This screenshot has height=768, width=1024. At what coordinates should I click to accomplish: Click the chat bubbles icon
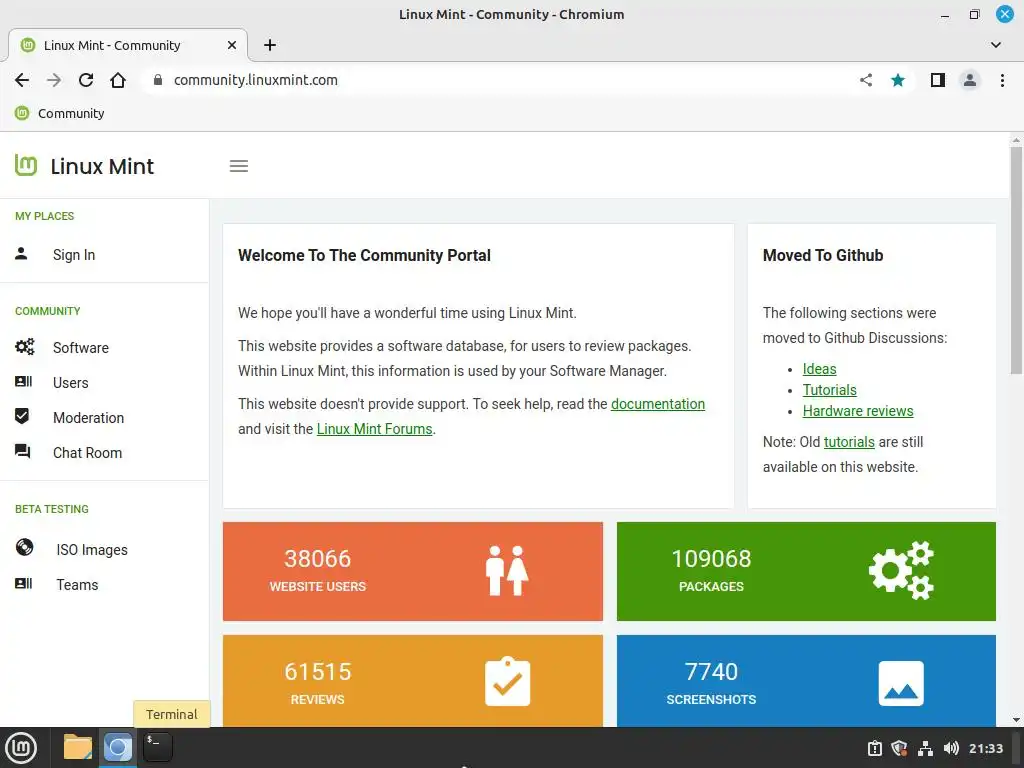[23, 451]
